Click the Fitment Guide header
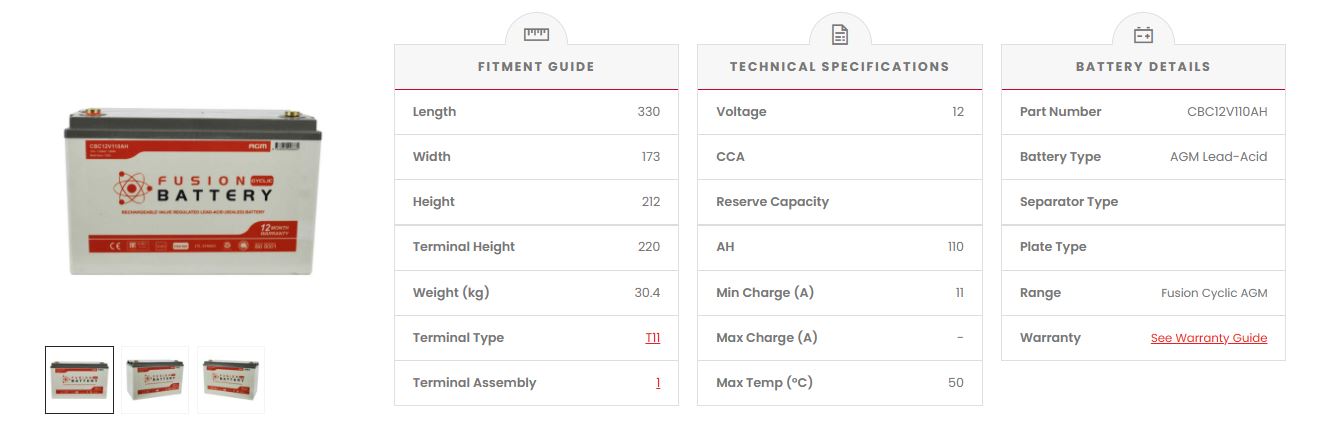Screen dimensions: 1344x433 click(536, 67)
